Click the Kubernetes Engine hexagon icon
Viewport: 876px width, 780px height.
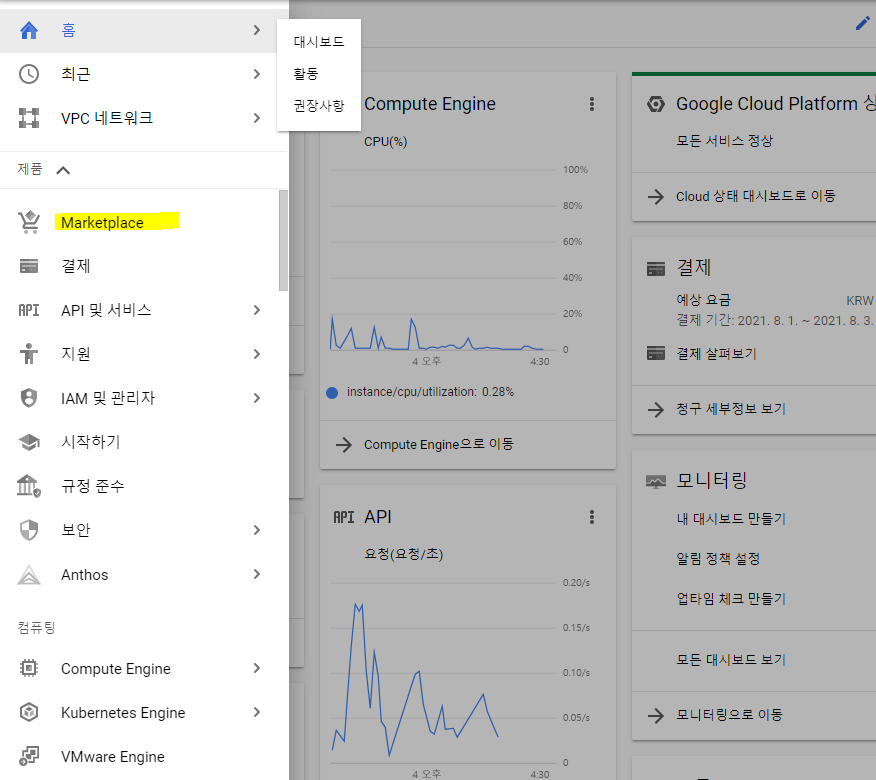[x=29, y=712]
